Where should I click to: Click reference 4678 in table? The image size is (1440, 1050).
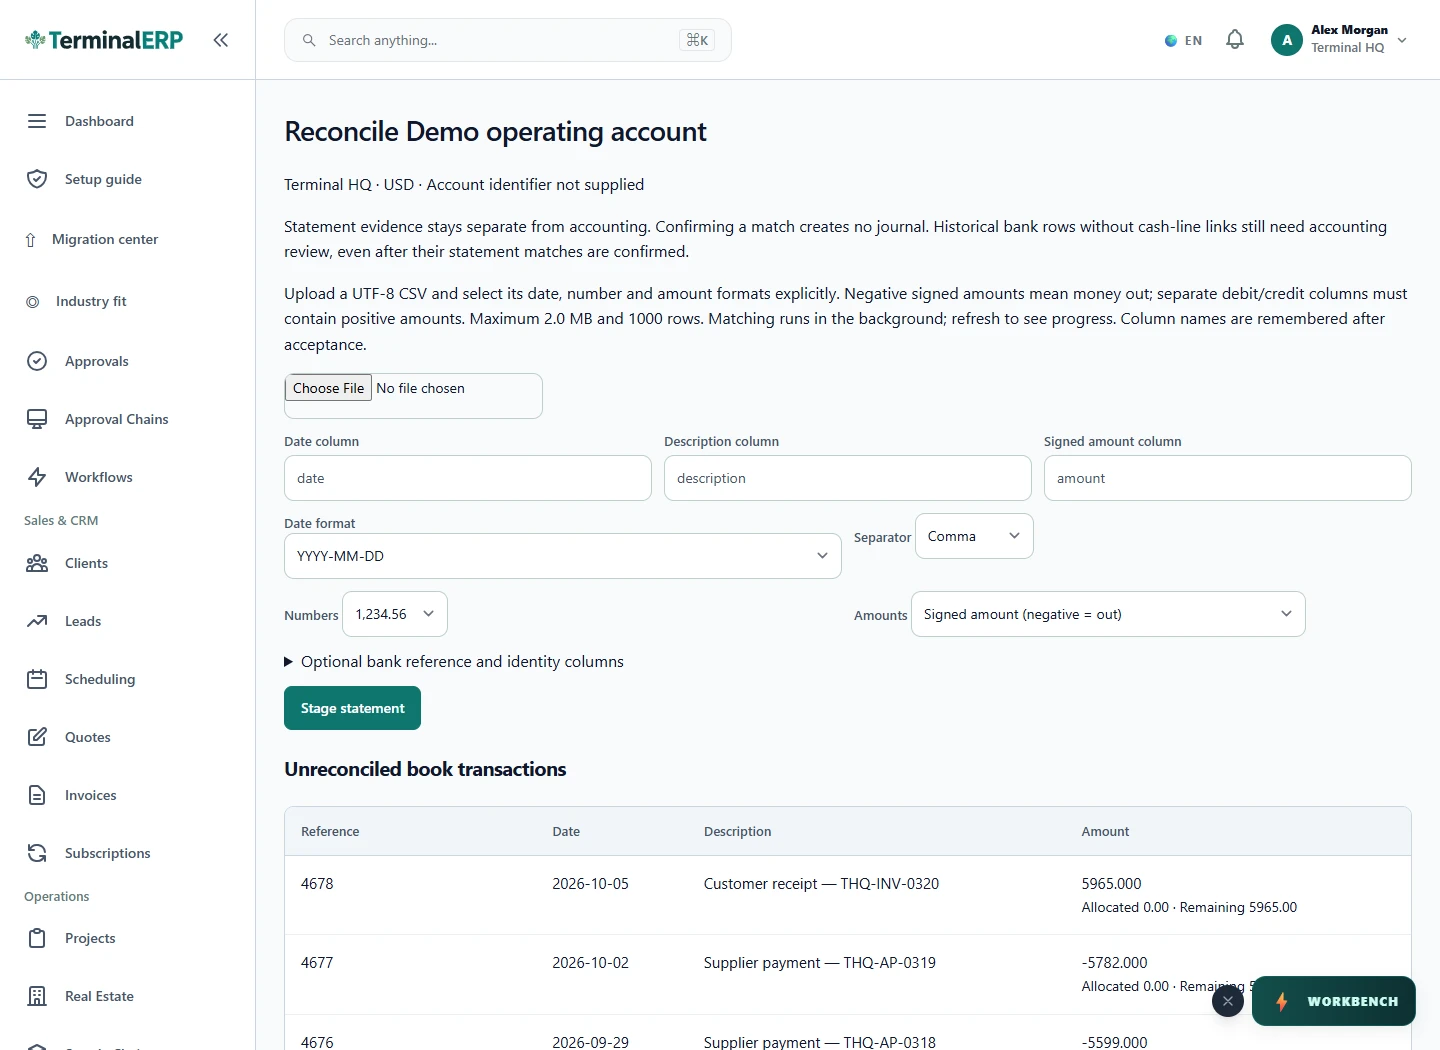click(x=317, y=884)
